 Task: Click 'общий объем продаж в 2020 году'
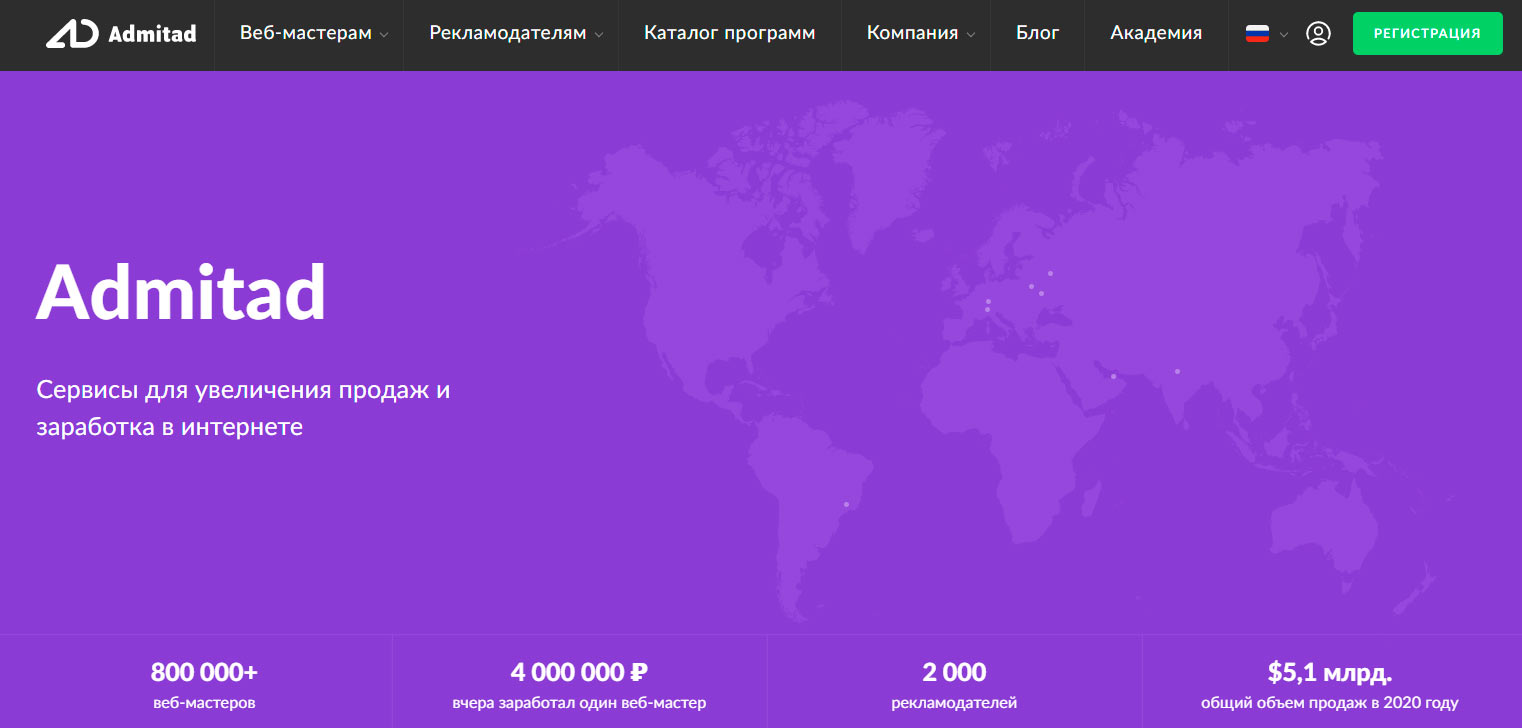pos(1330,703)
